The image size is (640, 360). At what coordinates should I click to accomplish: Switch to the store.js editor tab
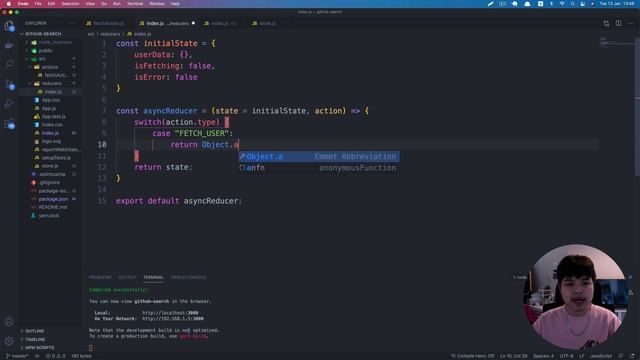[264, 23]
